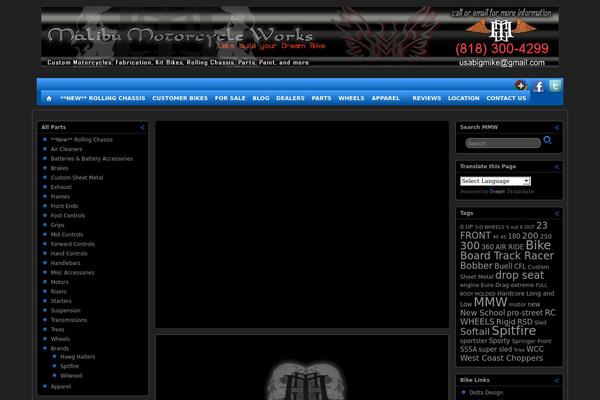Open the Customer Bikes menu item
Screen dimensions: 600x400
(180, 98)
